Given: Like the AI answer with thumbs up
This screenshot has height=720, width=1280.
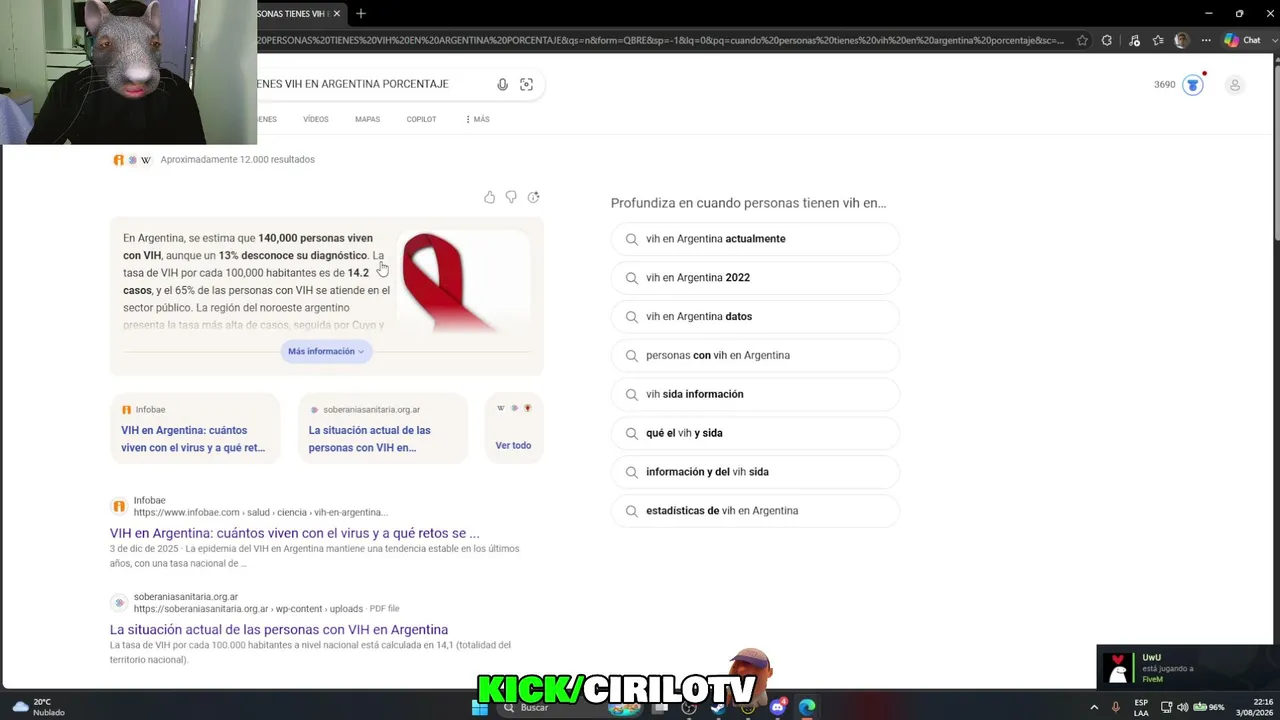Looking at the screenshot, I should 489,197.
